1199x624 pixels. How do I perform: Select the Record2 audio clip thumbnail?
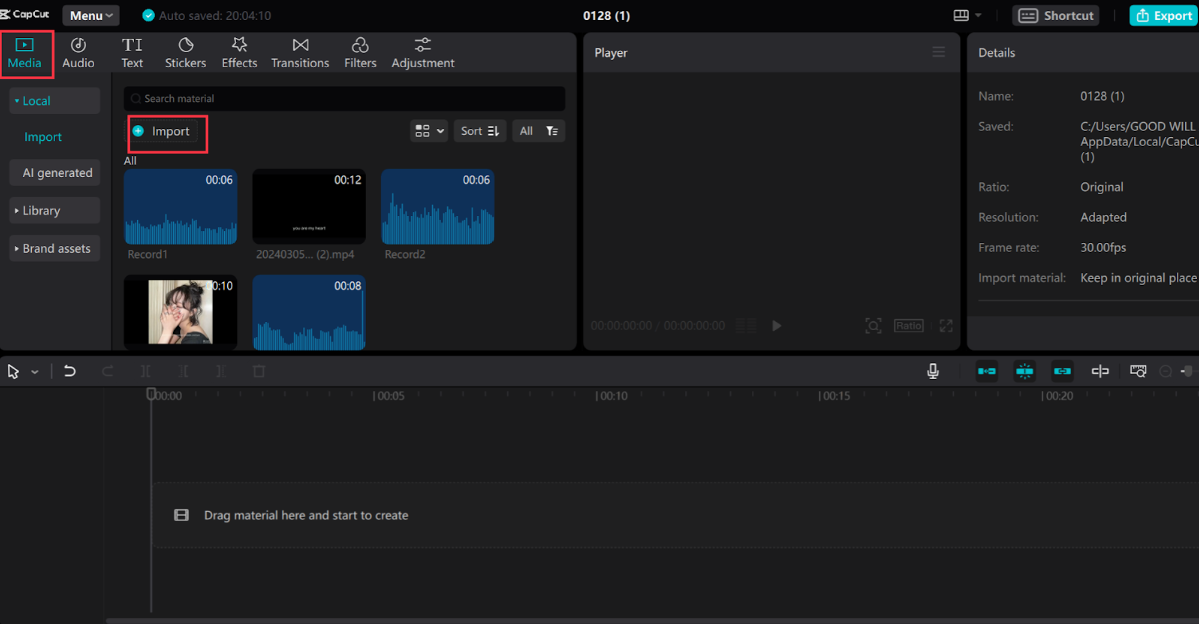(437, 206)
